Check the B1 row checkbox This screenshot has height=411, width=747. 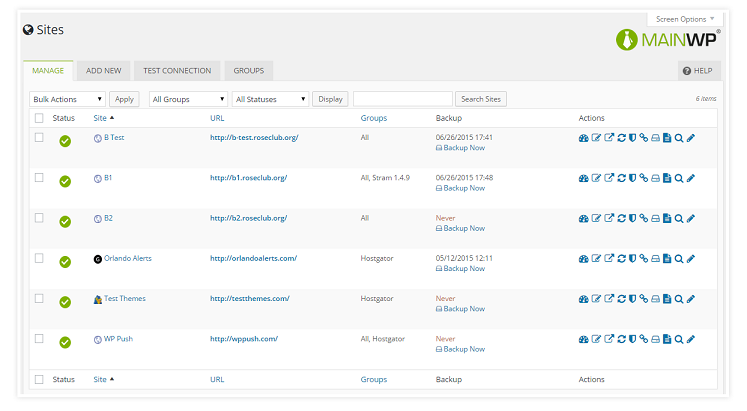click(x=39, y=178)
